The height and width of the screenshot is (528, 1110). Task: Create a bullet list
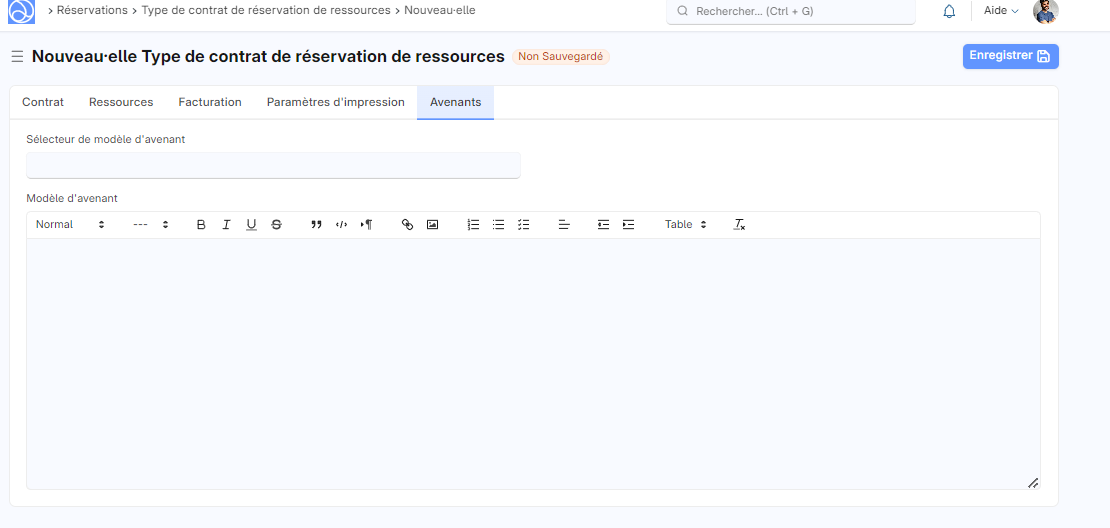498,224
